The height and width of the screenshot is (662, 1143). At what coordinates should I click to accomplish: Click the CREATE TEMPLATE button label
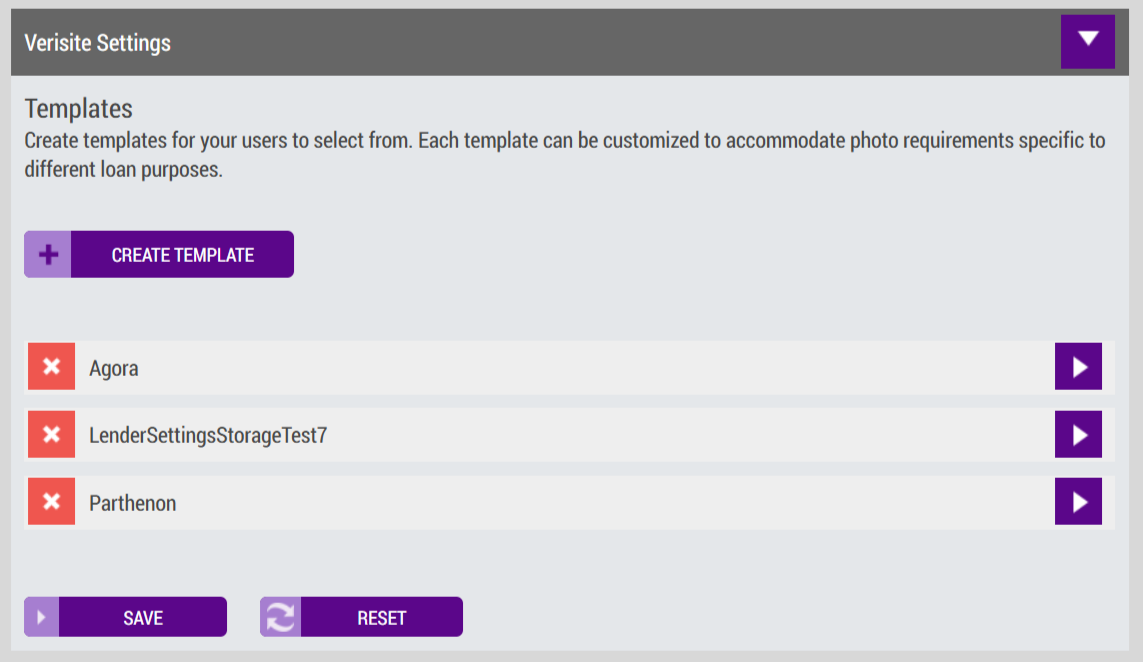pyautogui.click(x=182, y=255)
